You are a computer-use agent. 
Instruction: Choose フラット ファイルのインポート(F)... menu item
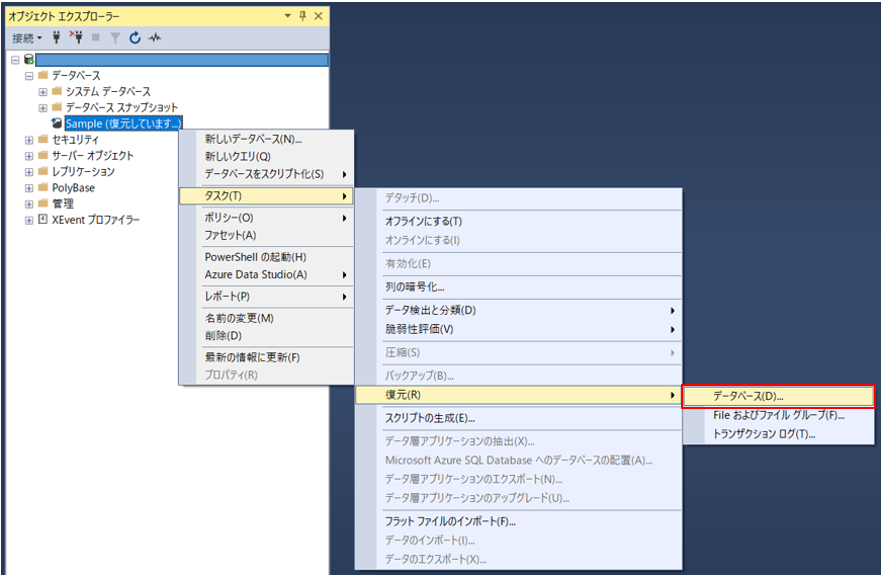click(519, 522)
